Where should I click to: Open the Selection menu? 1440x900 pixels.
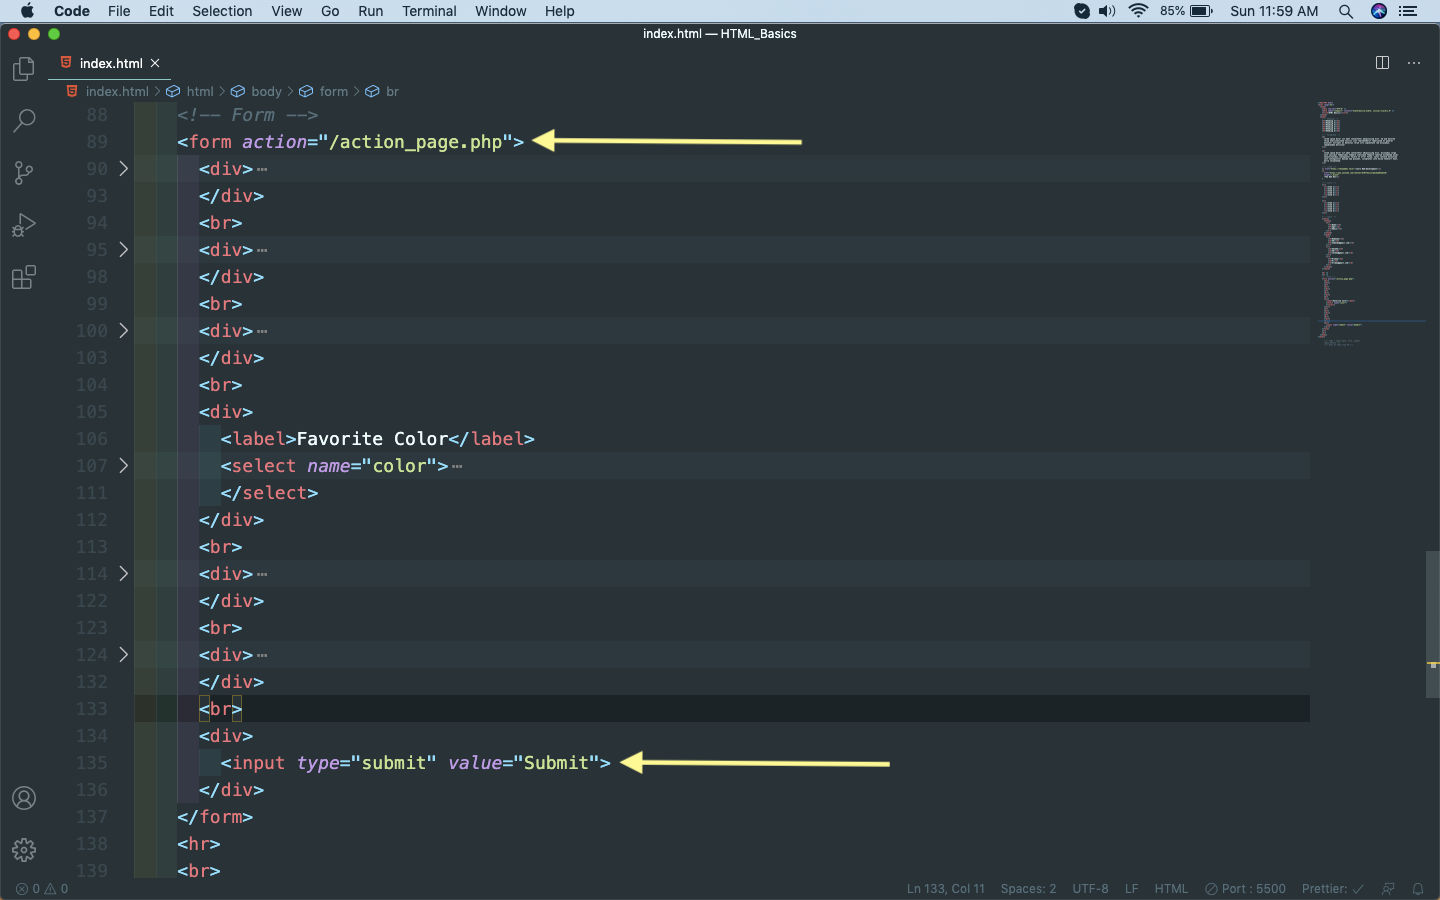tap(222, 11)
